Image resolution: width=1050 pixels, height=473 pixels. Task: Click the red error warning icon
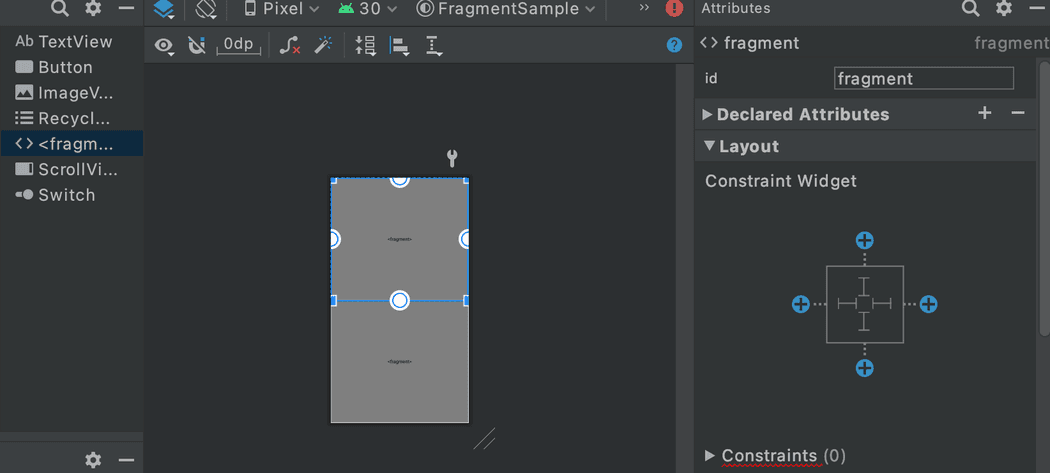[674, 9]
